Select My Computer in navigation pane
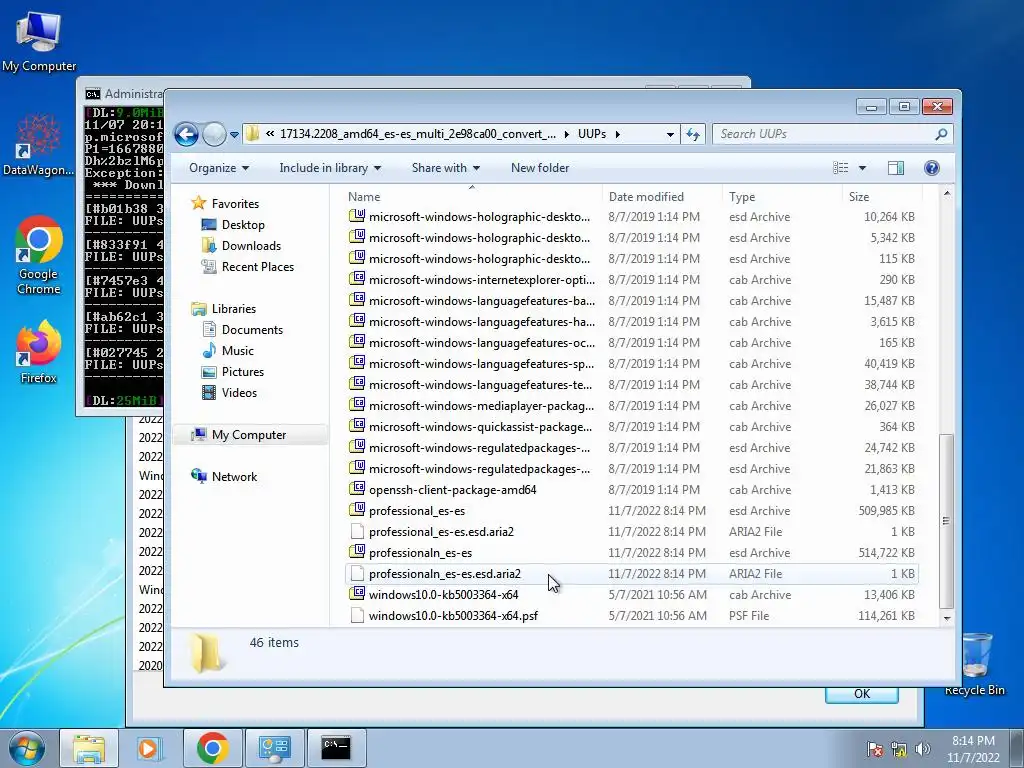 tap(248, 435)
